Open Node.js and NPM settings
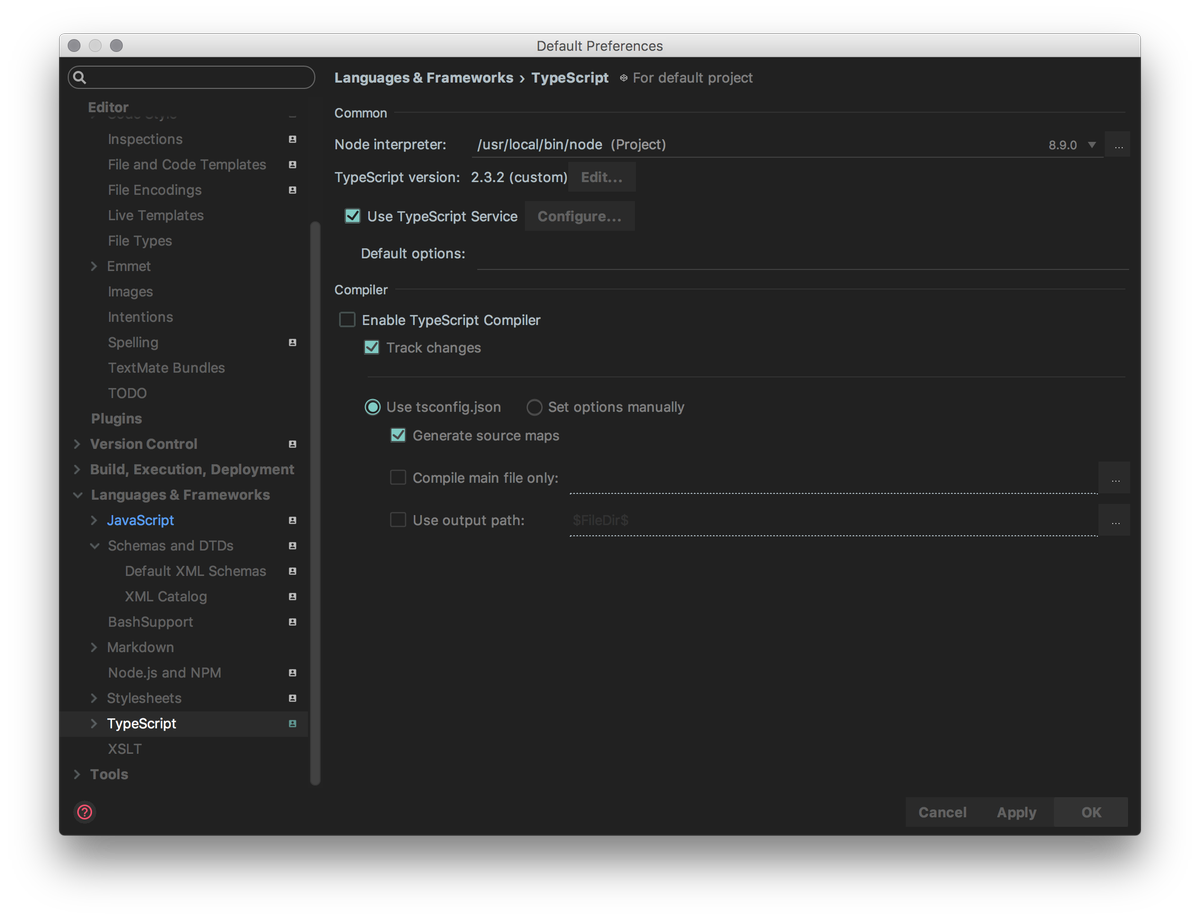1200x920 pixels. coord(164,673)
